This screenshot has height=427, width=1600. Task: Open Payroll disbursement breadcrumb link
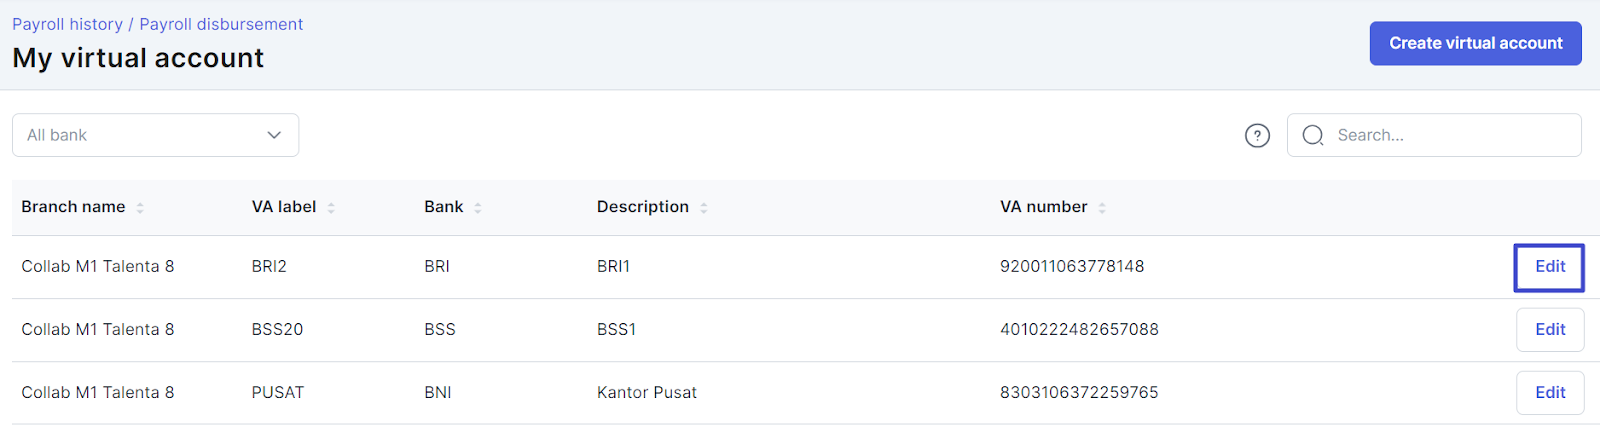click(x=221, y=24)
